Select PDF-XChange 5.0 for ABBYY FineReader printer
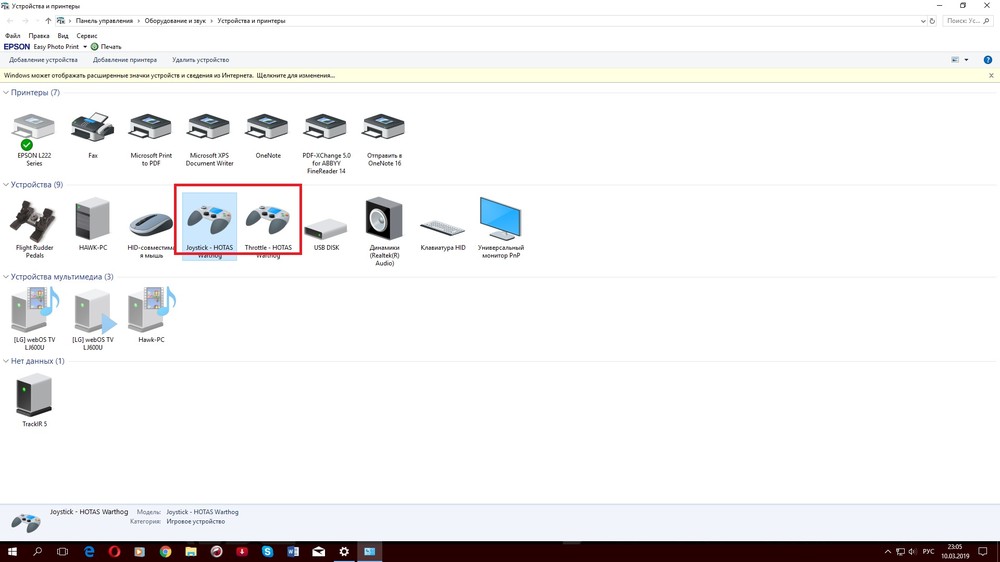 pos(327,144)
